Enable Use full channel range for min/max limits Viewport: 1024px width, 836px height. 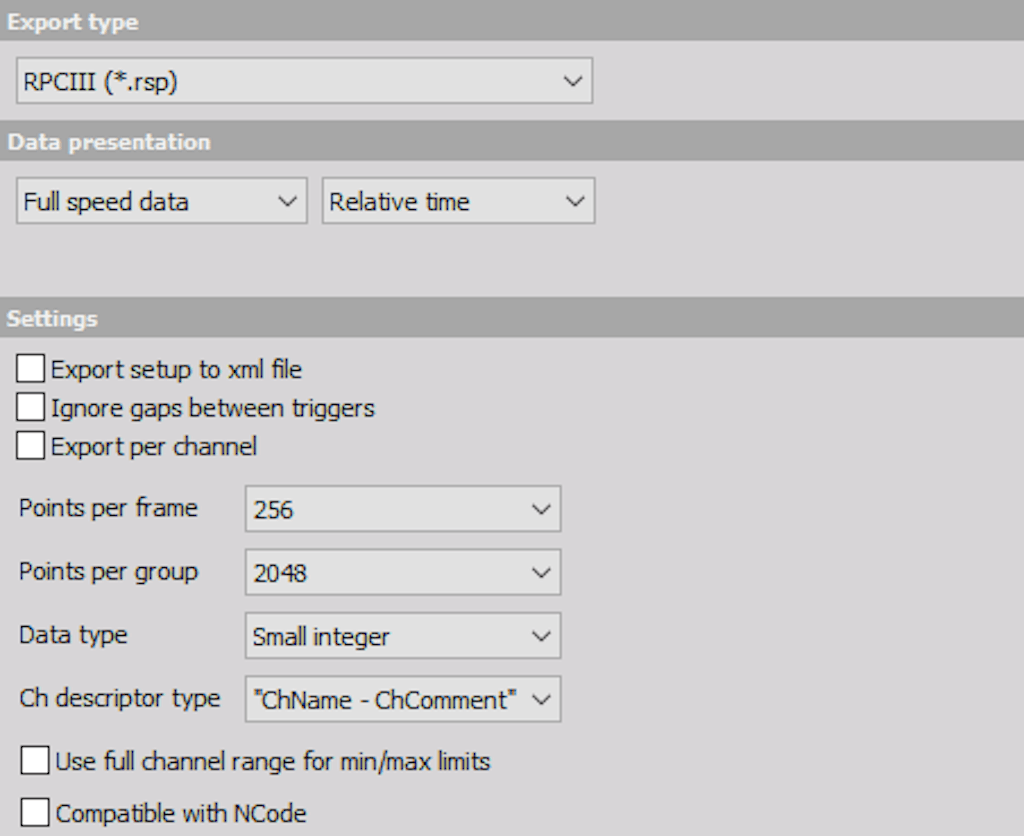pos(35,761)
